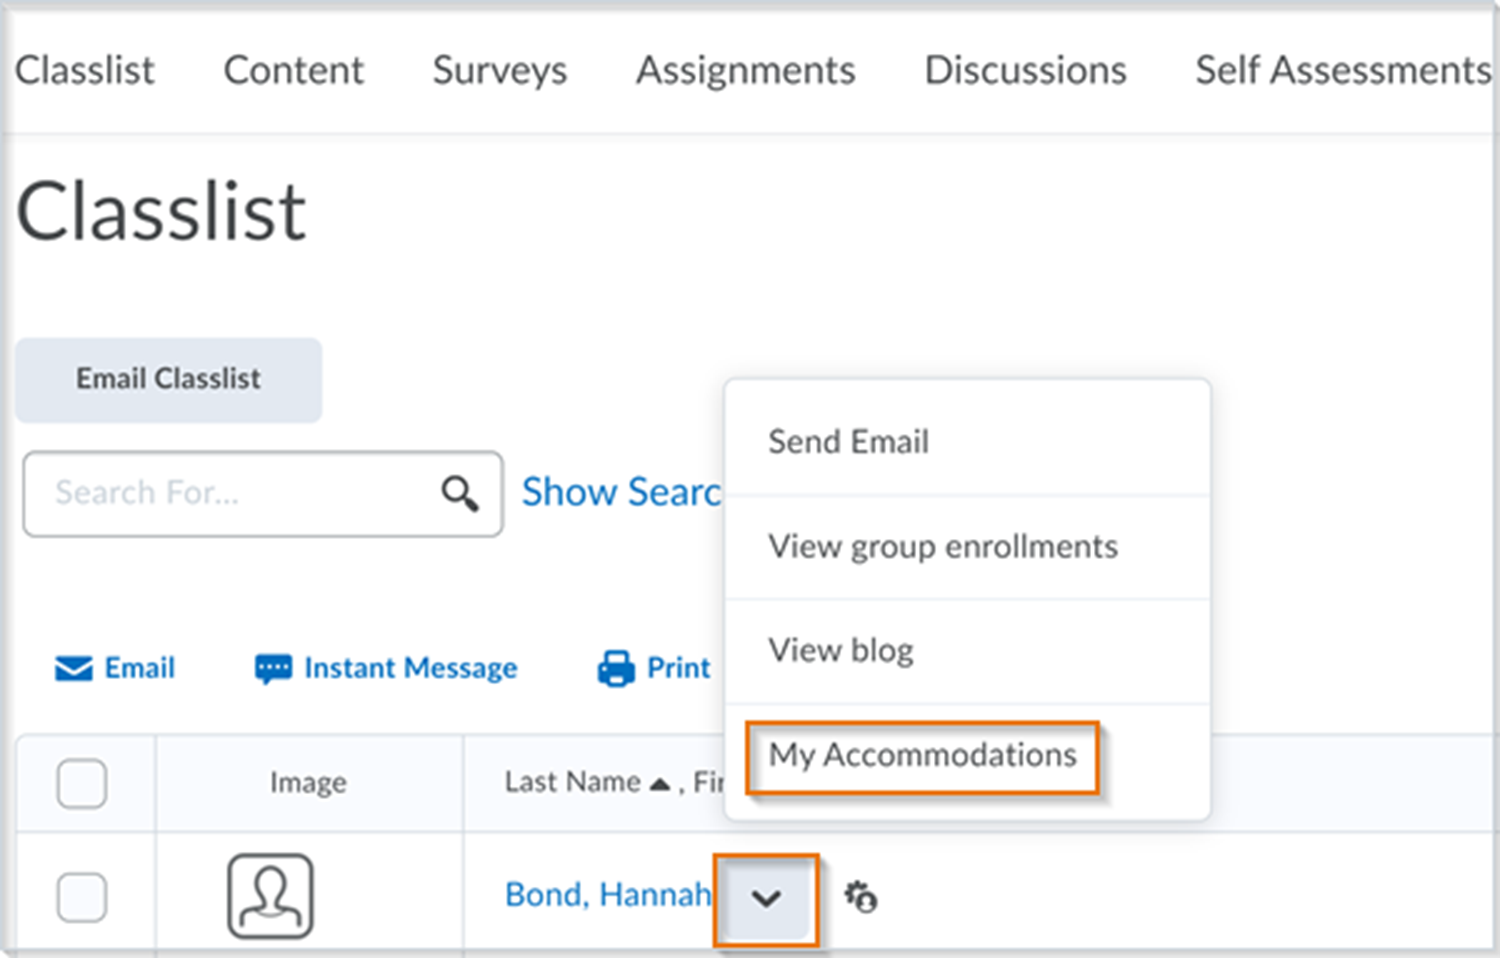The image size is (1500, 958).
Task: Expand Show Search Options link
Action: point(620,492)
